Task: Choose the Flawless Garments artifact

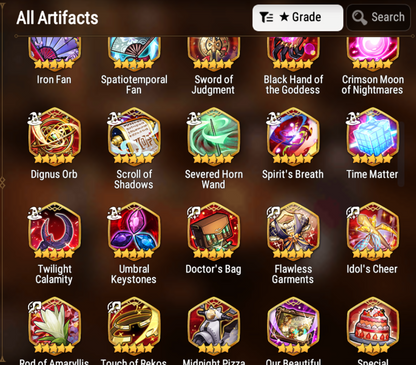Action: point(293,232)
